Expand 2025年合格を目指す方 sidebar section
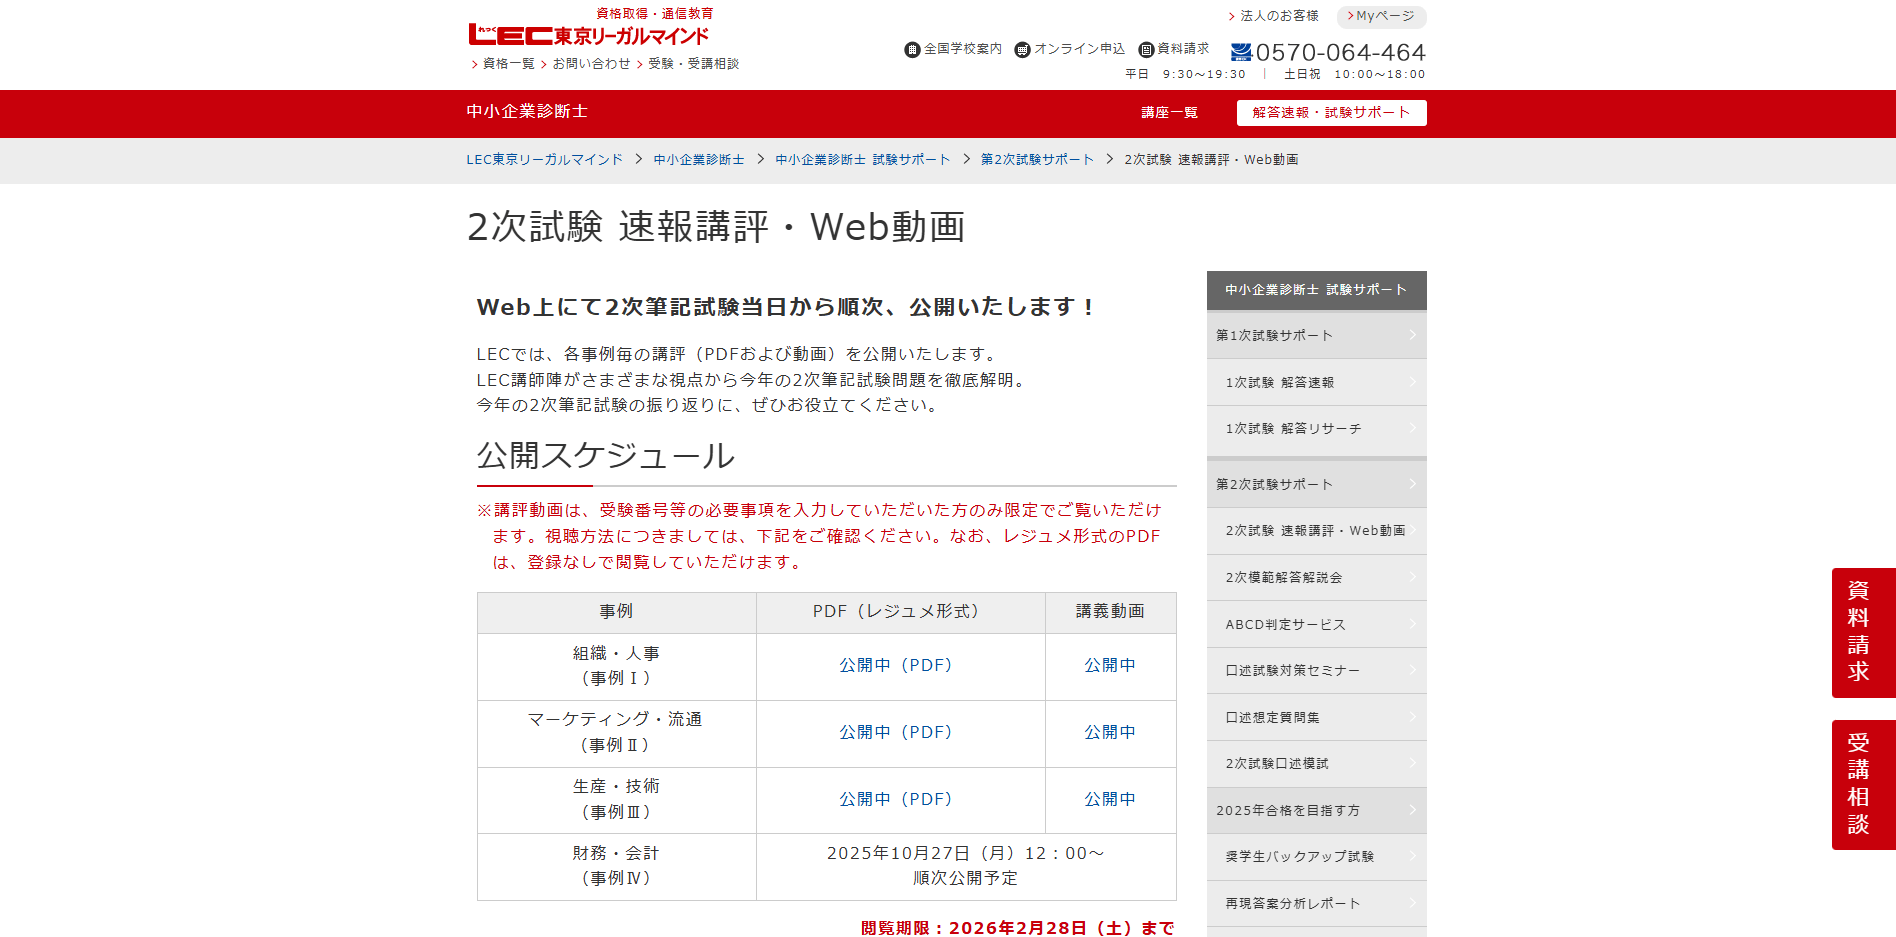This screenshot has width=1896, height=937. coord(1316,811)
